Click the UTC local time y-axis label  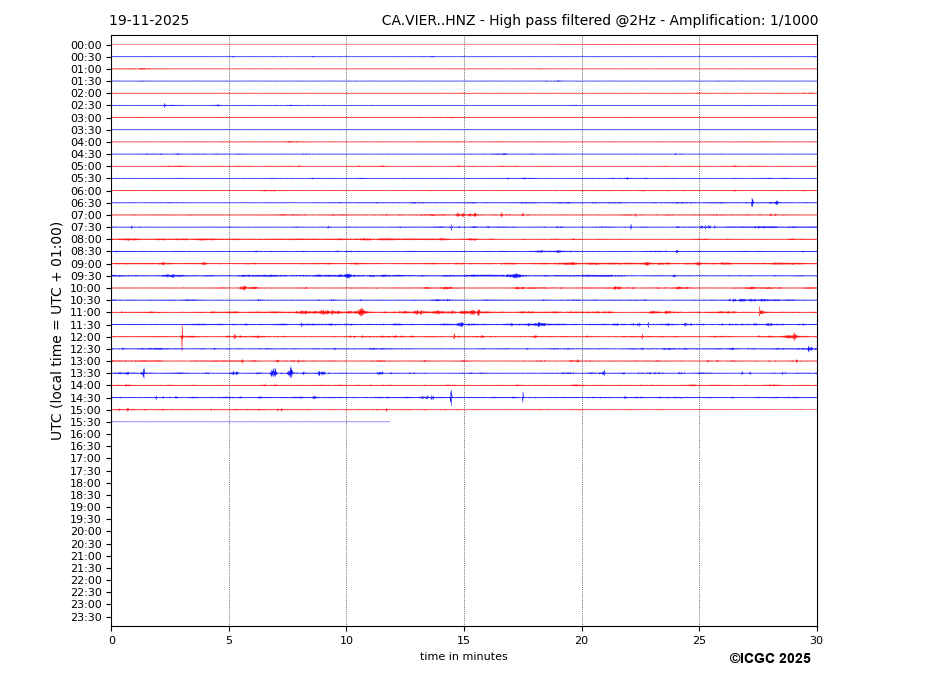point(57,330)
